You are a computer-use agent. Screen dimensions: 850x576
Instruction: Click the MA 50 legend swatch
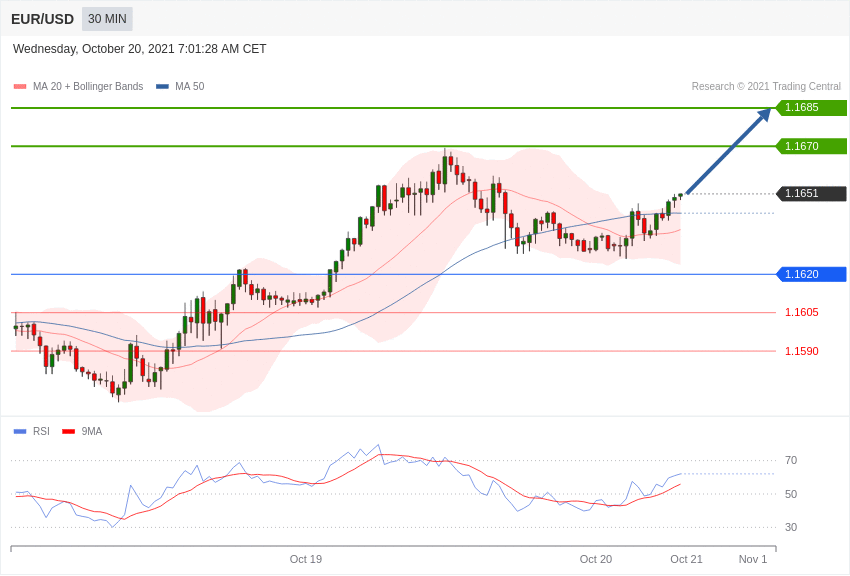point(162,86)
